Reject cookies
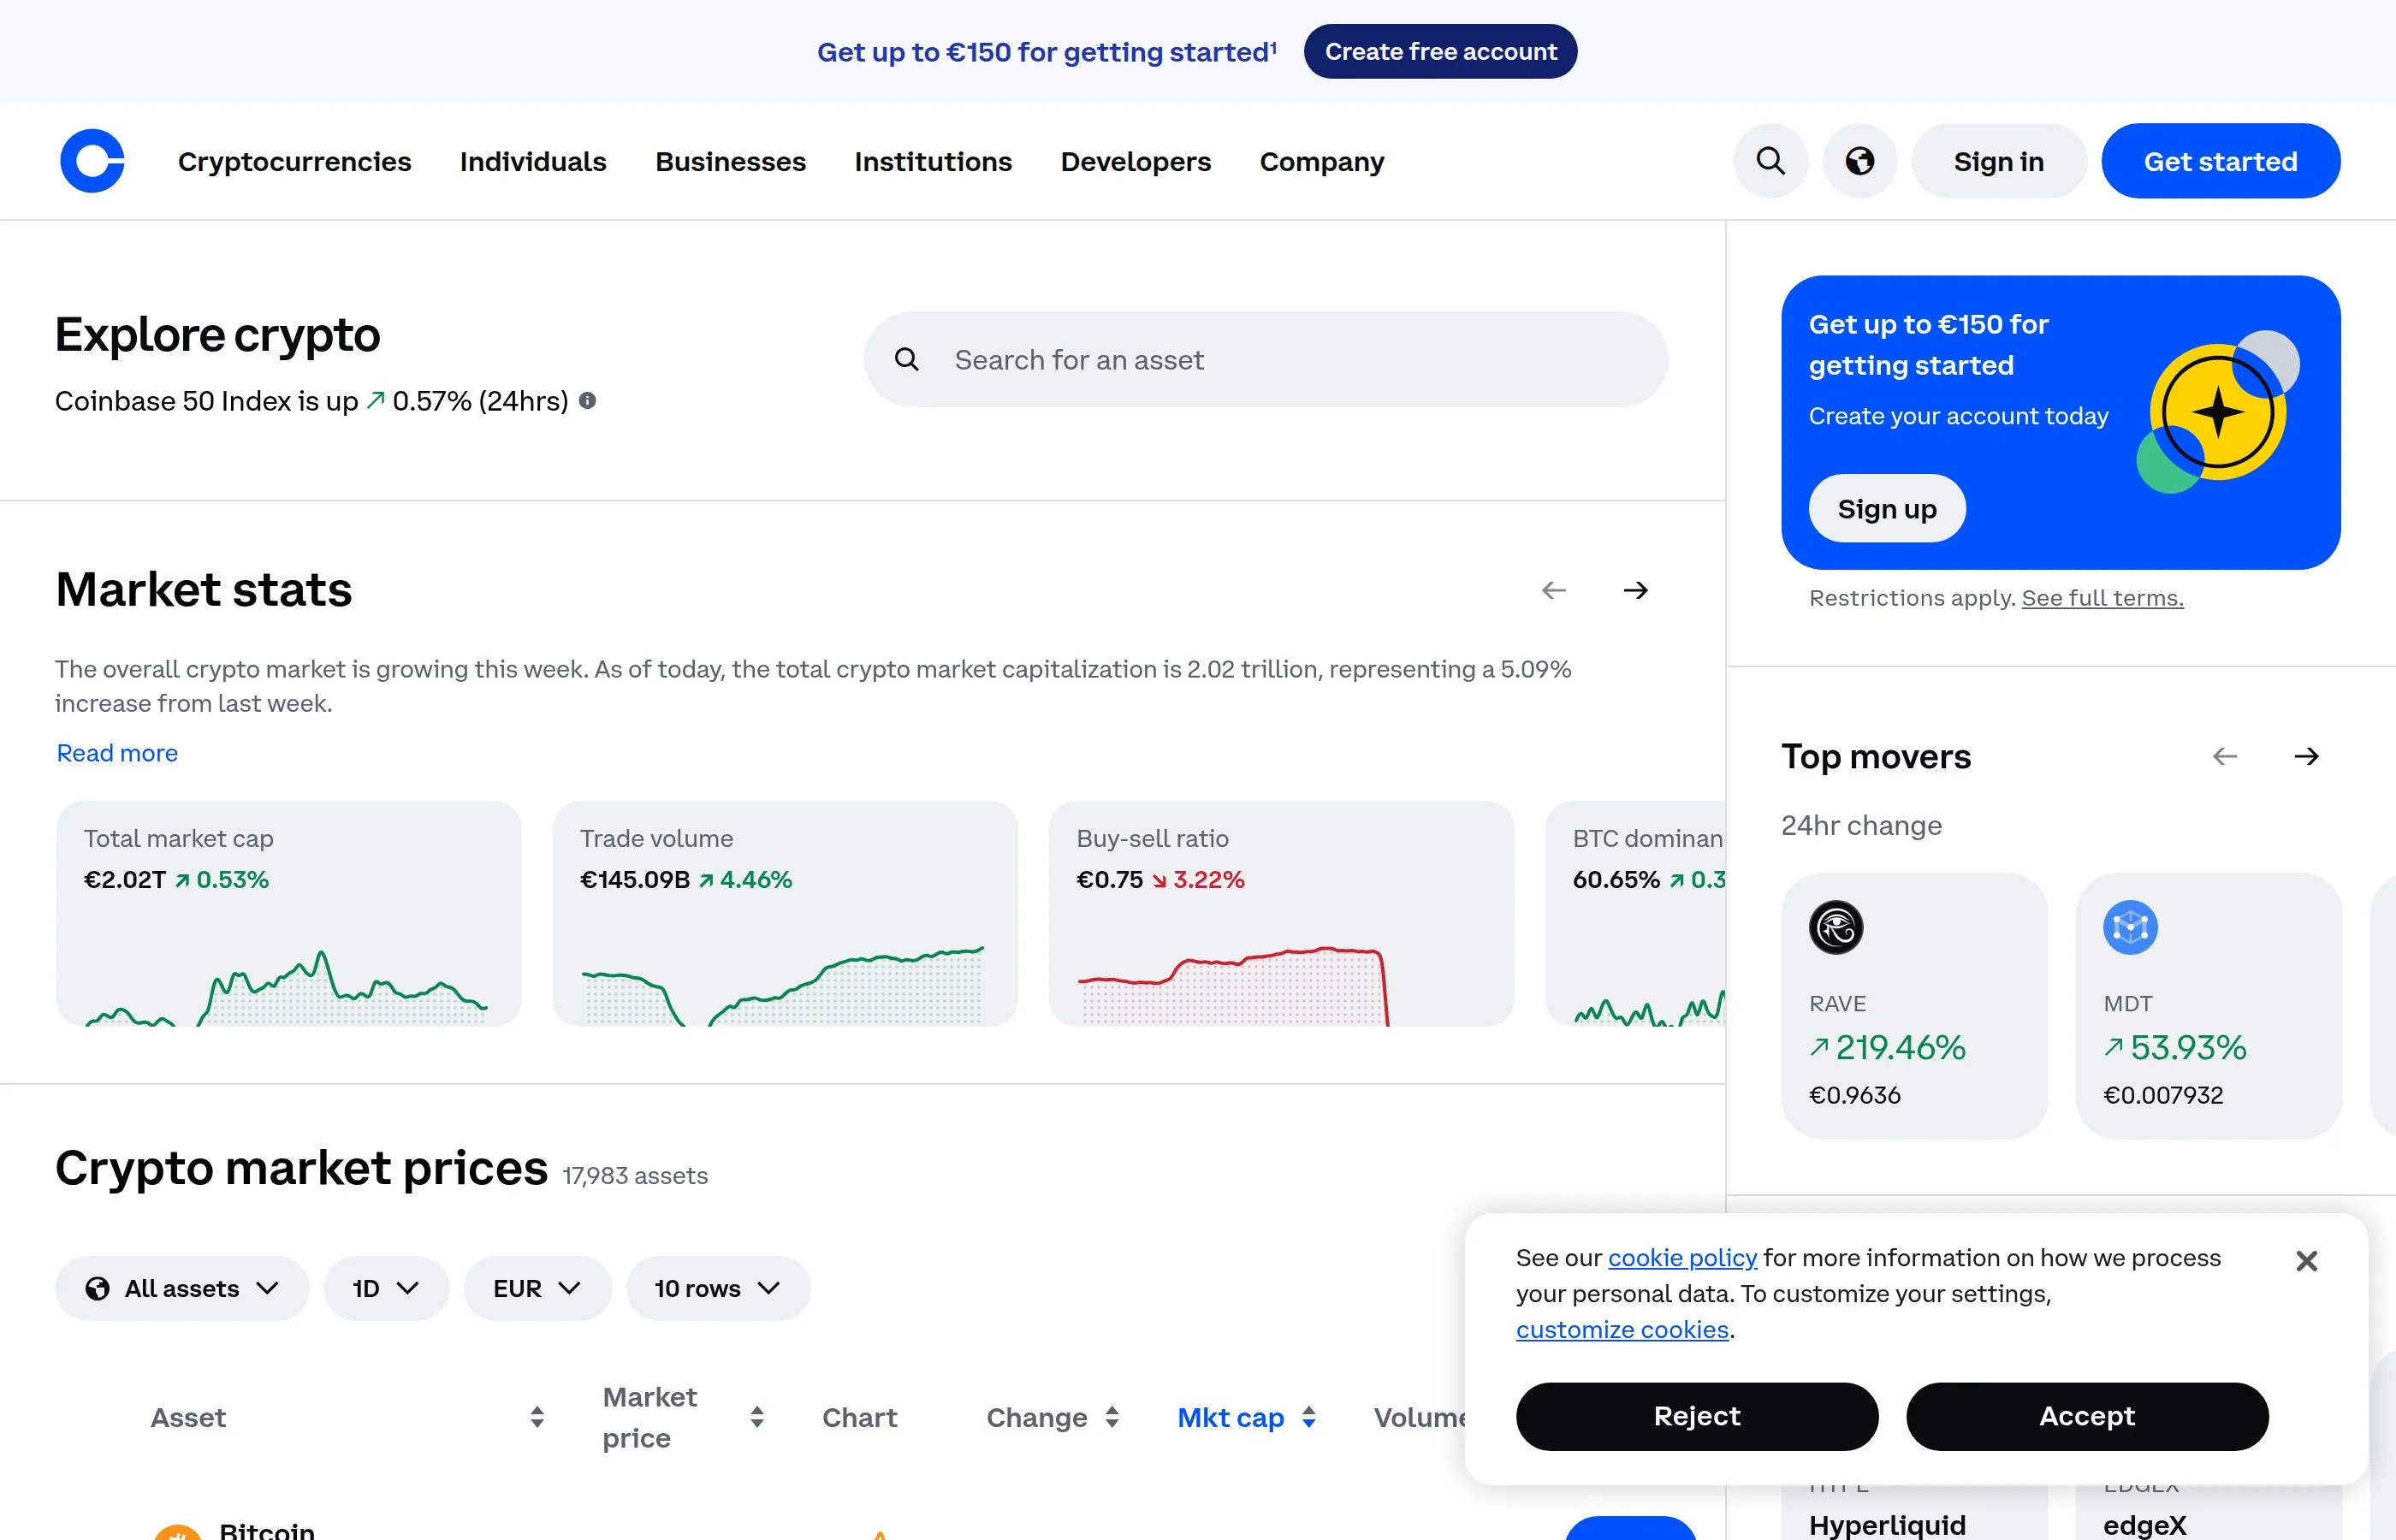 pos(1696,1416)
